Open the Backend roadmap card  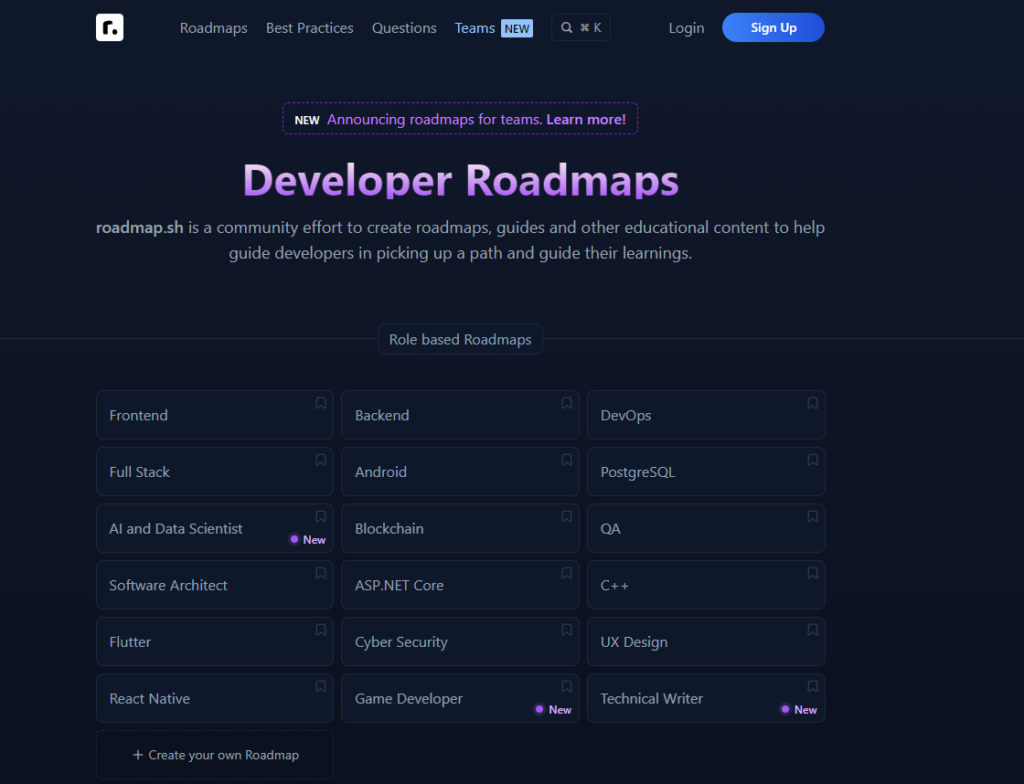coord(460,415)
